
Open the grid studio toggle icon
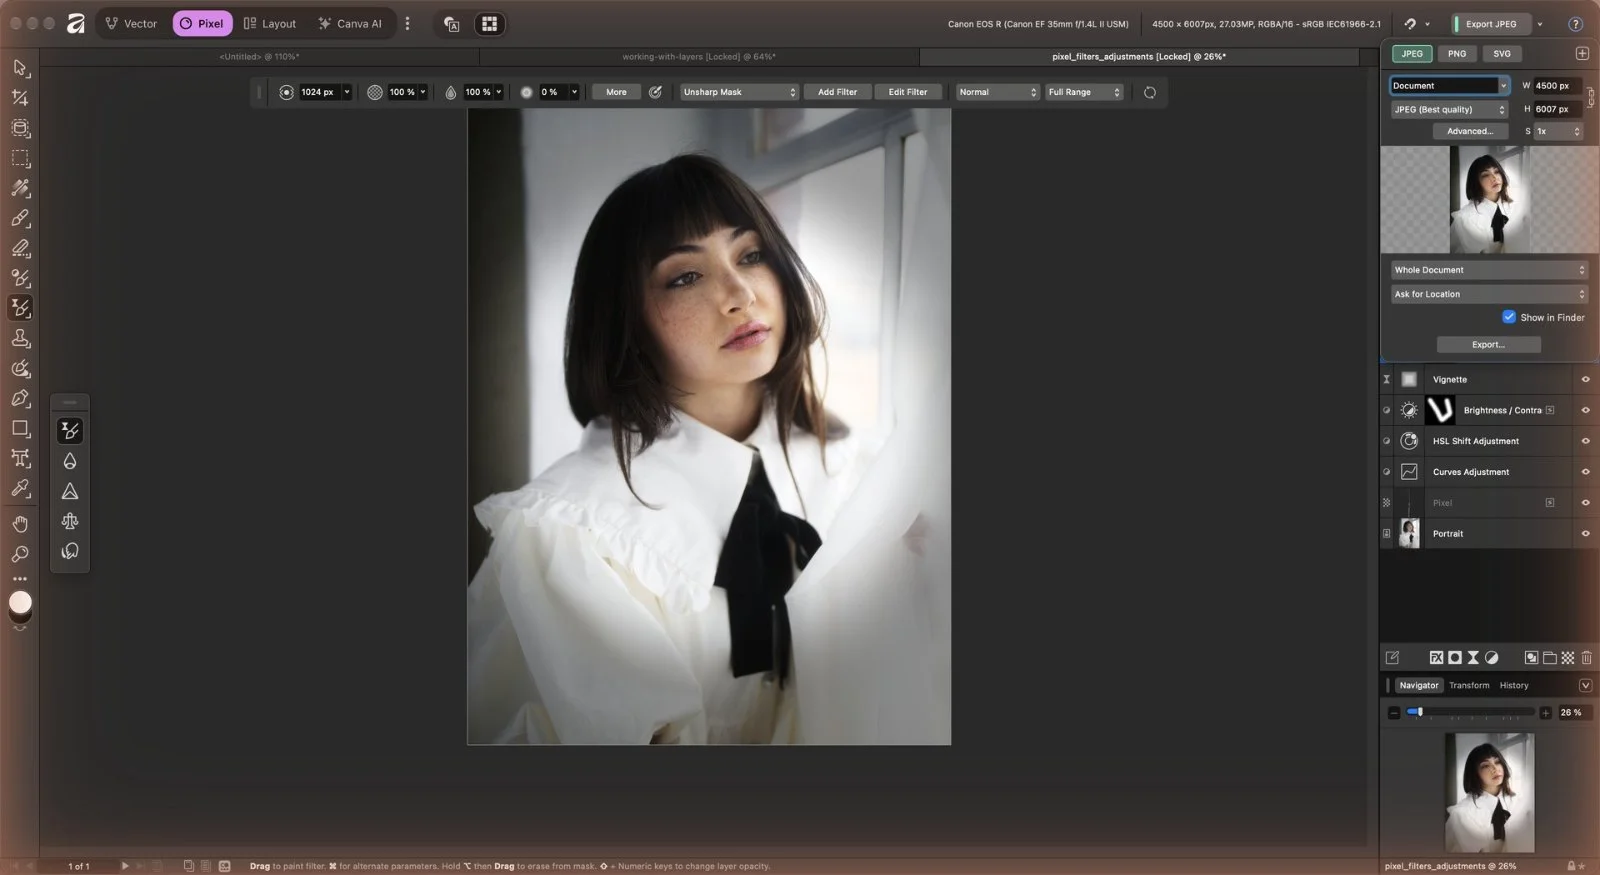489,24
